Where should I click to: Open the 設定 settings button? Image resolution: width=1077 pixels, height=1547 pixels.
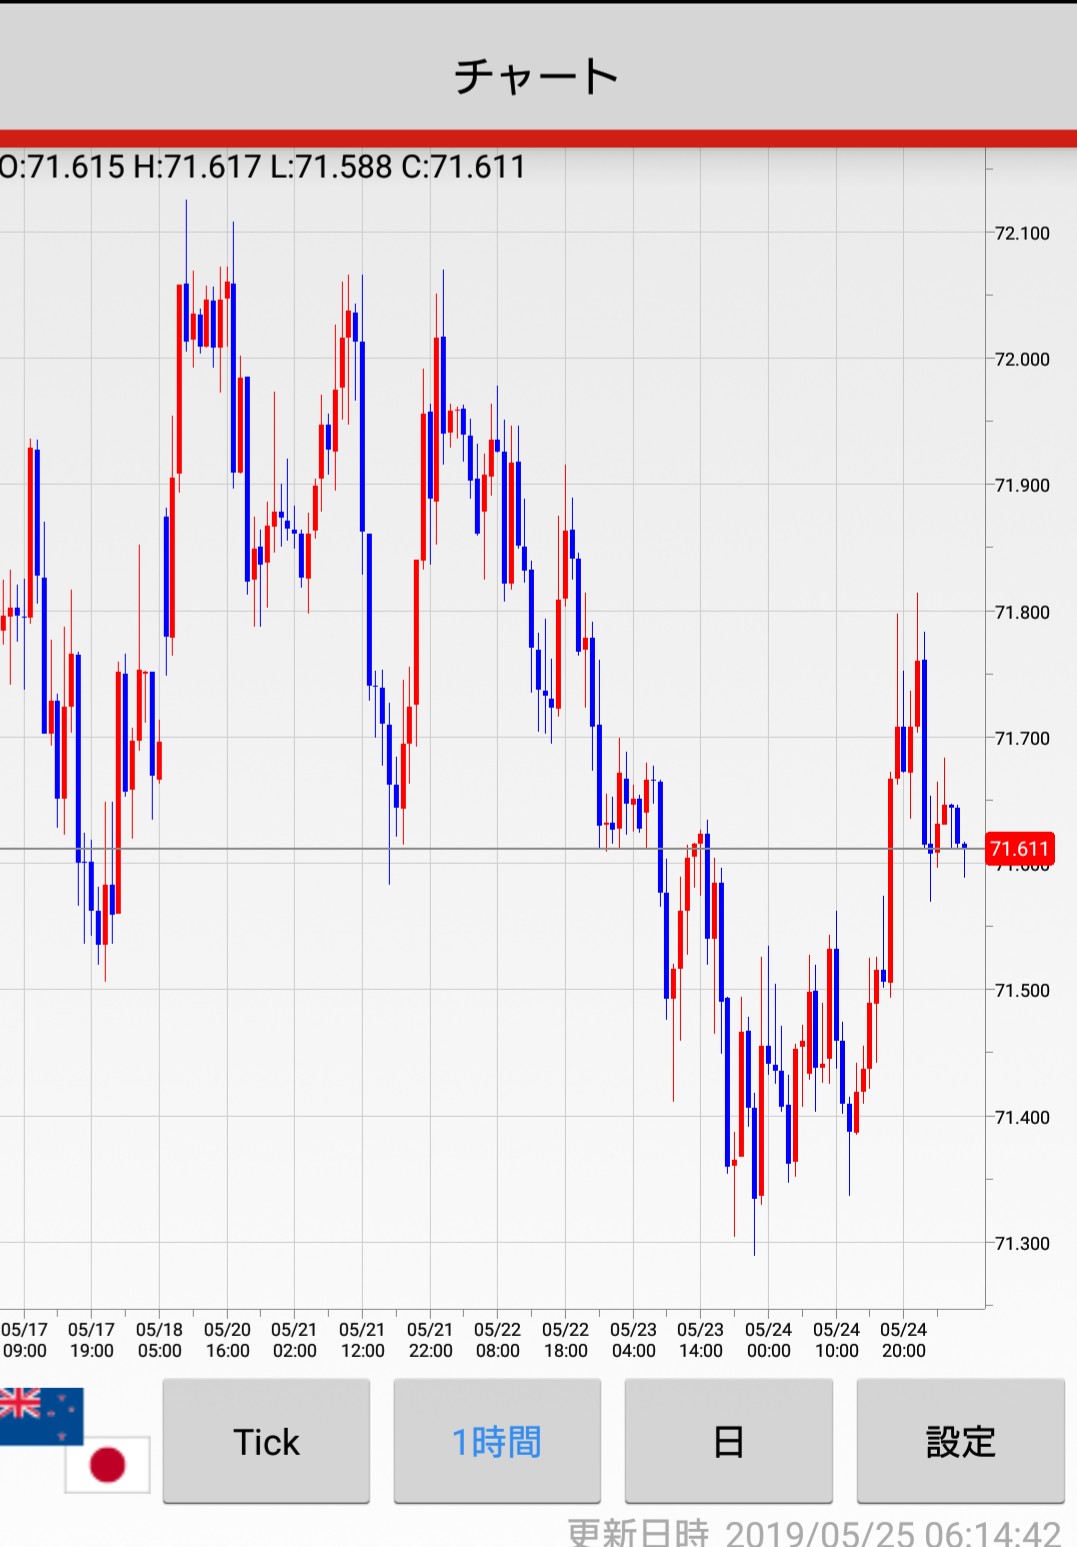pos(960,1441)
